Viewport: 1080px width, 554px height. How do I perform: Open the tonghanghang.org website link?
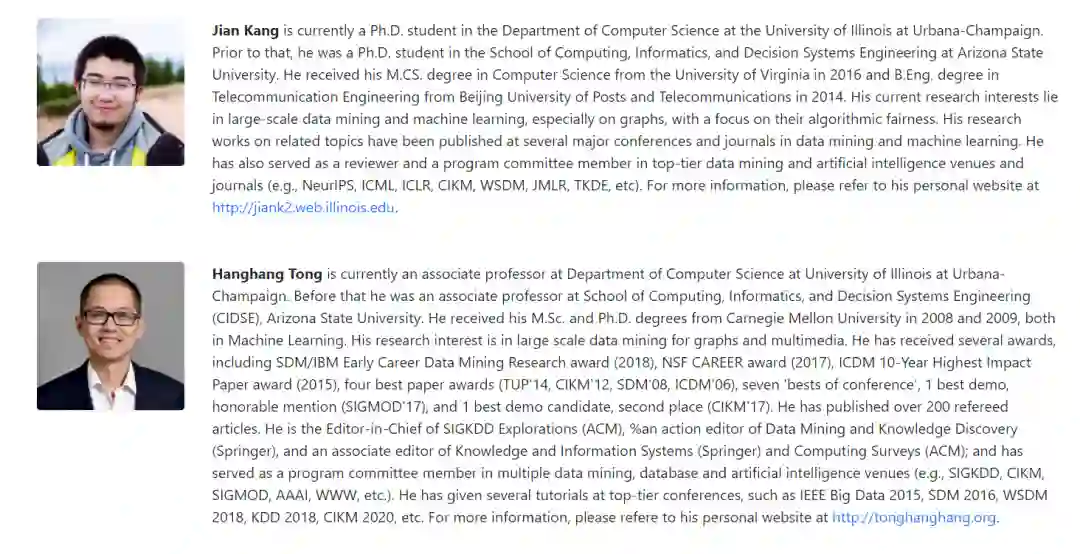tap(914, 517)
